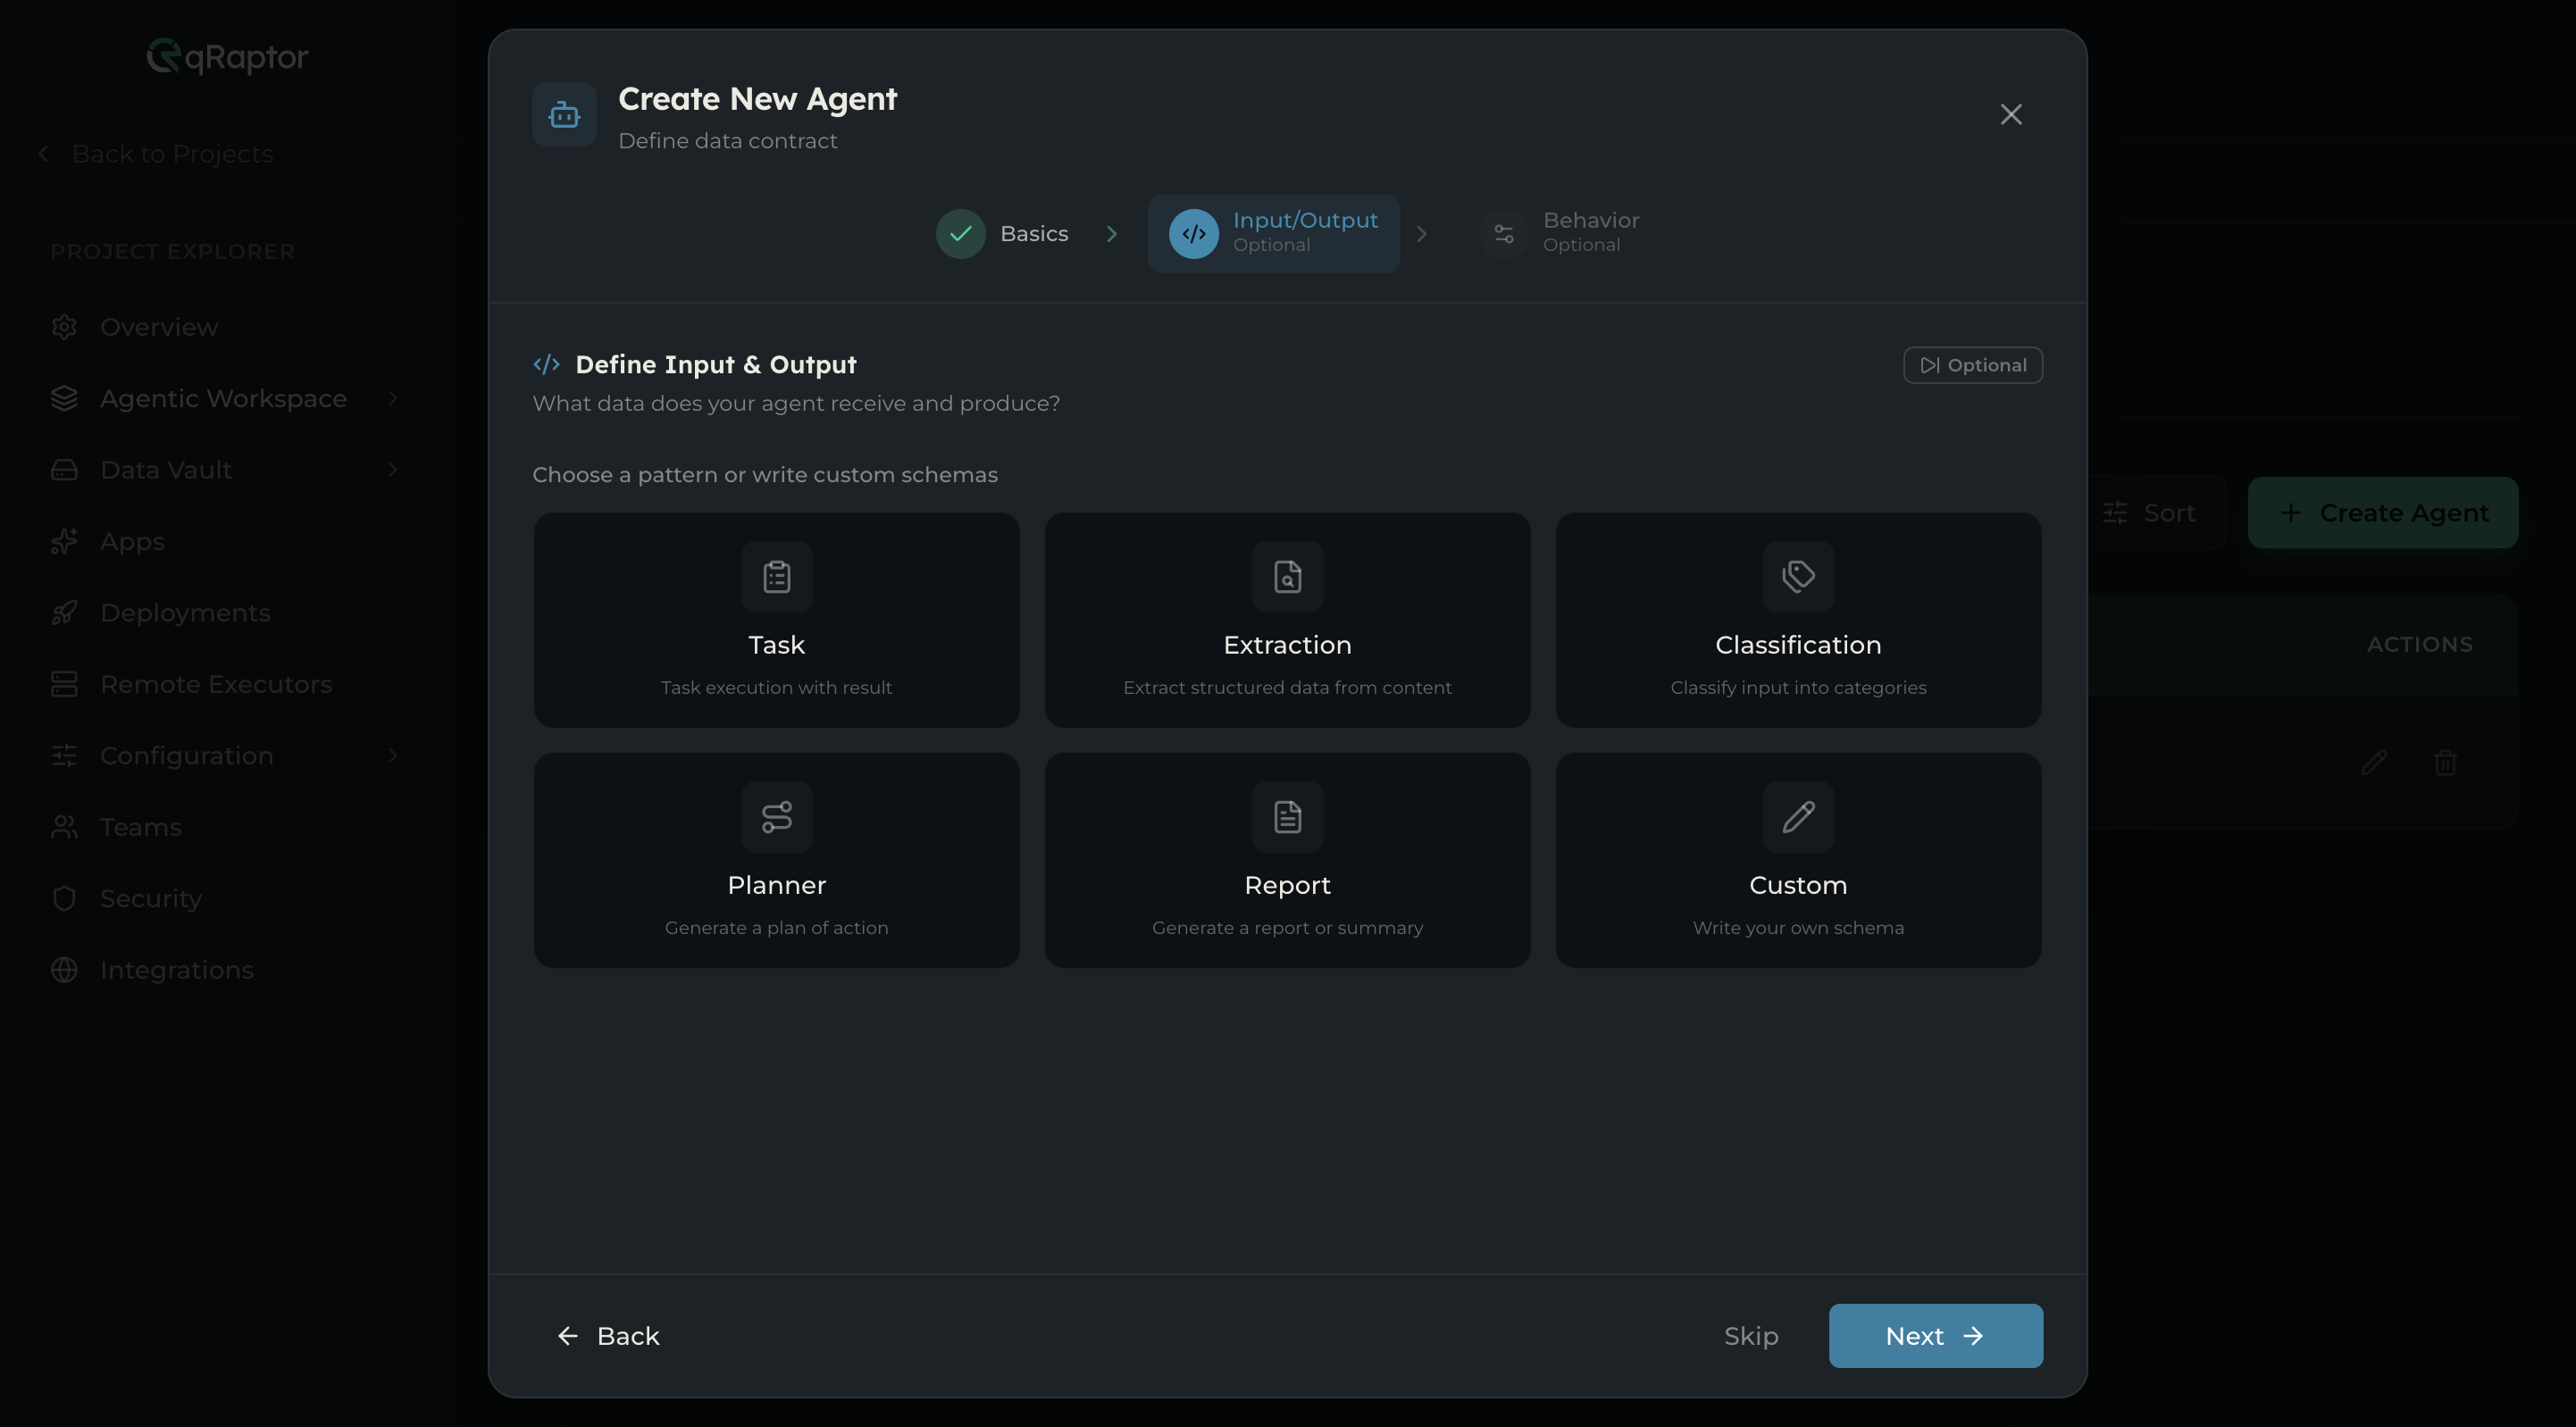Screen dimensions: 2576x1427
Task: Click the Data Vault drive icon
Action: pyautogui.click(x=64, y=470)
